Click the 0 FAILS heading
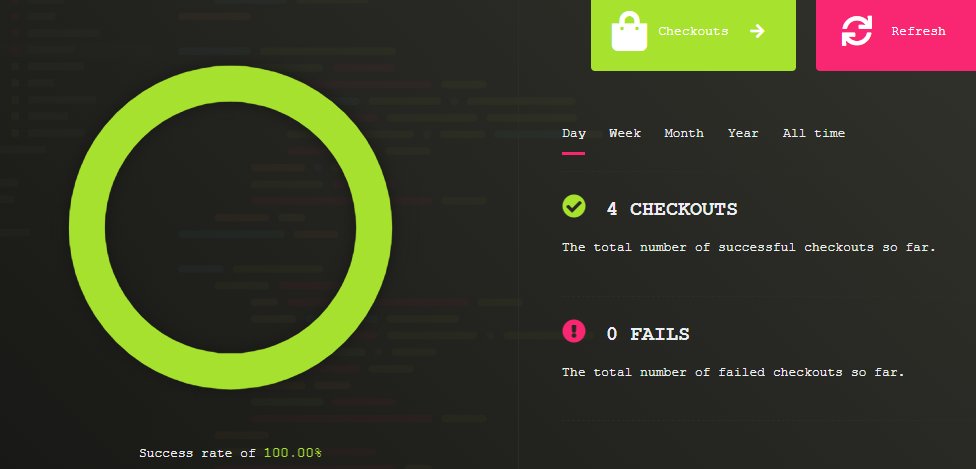This screenshot has height=469, width=976. click(x=648, y=334)
